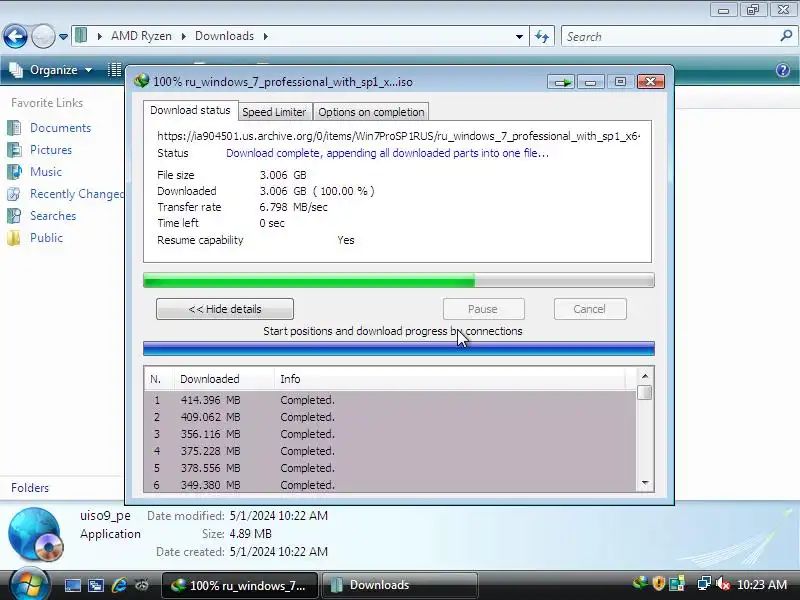Click the Views icon in Explorer toolbar

(114, 70)
